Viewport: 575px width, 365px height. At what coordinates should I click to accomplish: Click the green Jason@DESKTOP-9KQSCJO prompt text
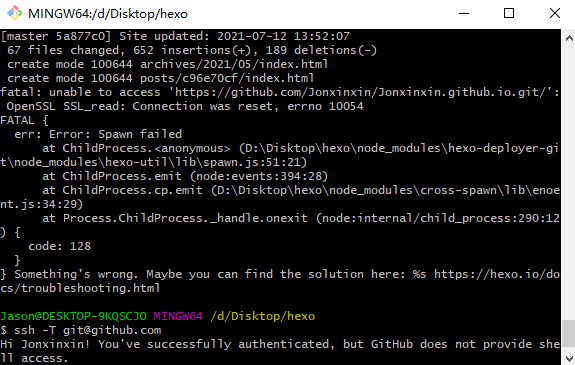(x=73, y=316)
